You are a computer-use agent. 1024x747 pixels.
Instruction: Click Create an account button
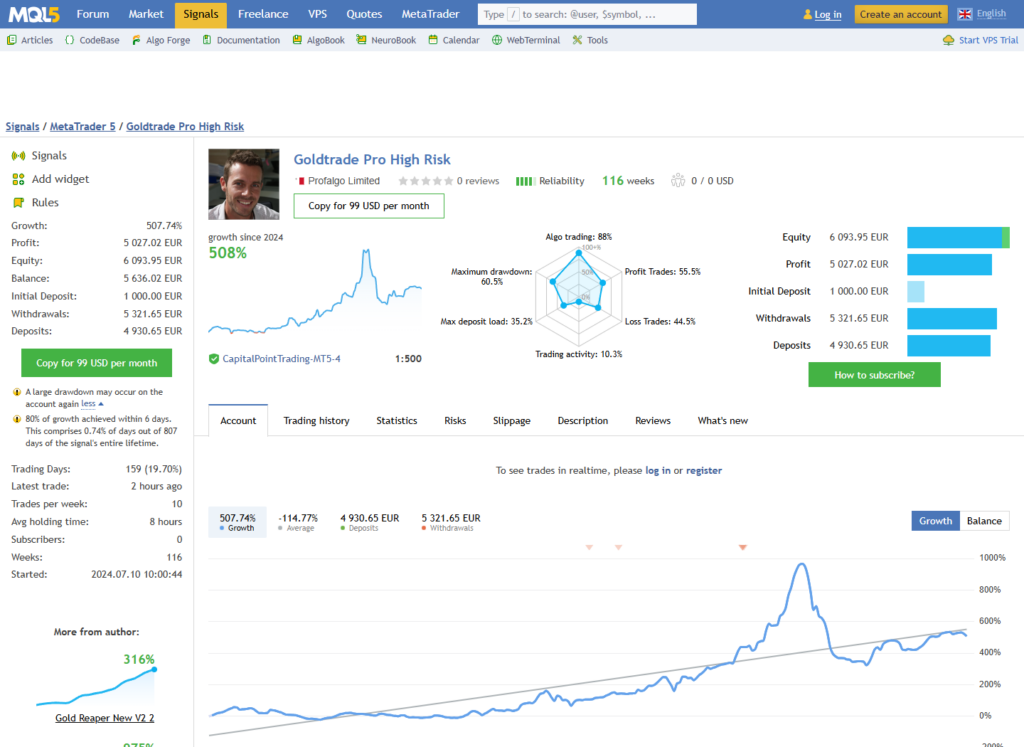tap(900, 14)
